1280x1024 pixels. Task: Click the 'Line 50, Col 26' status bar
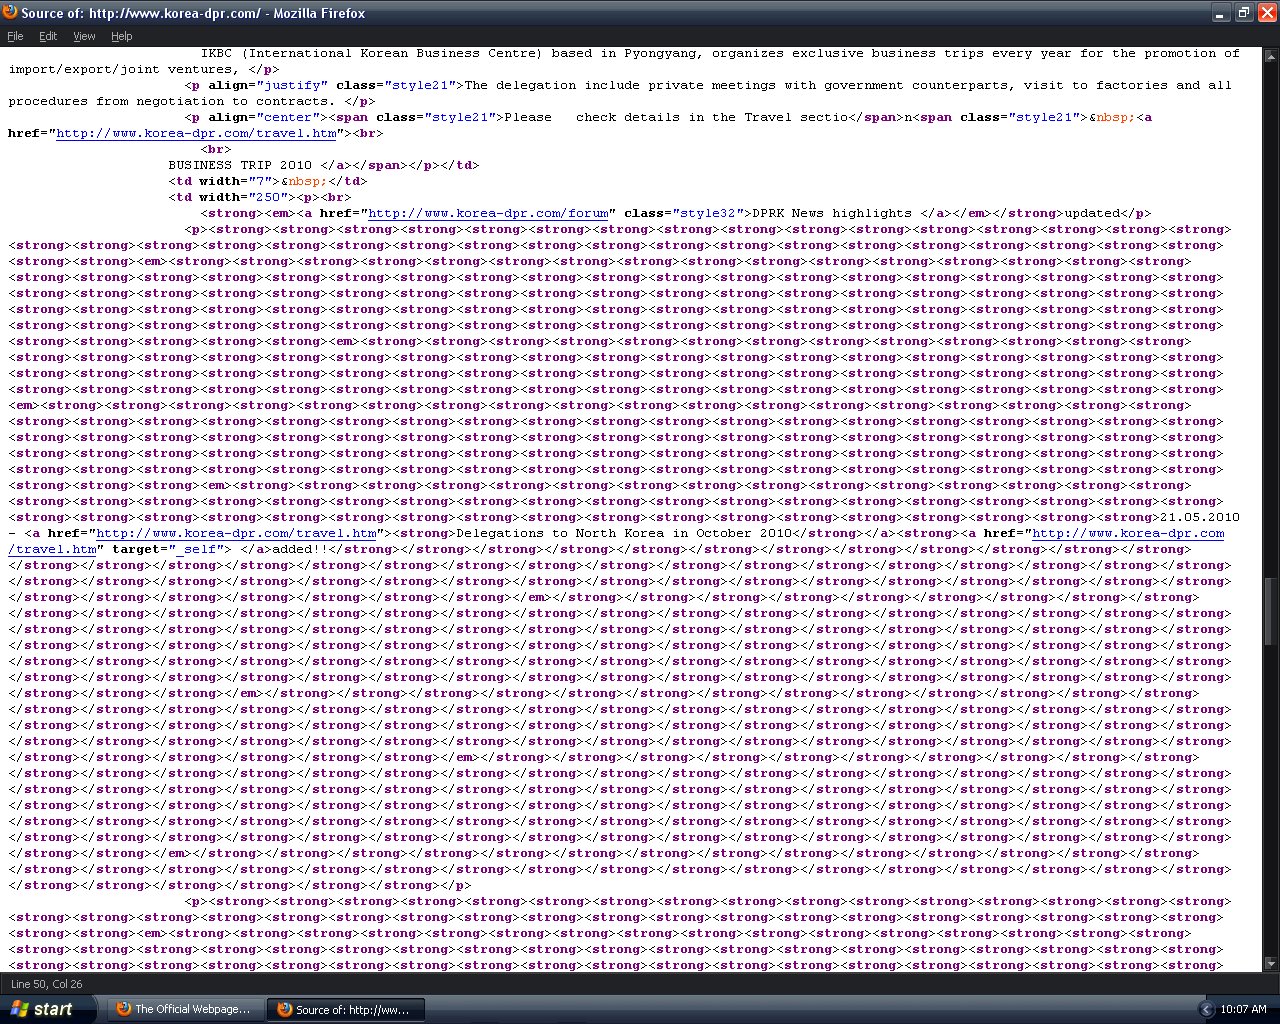pyautogui.click(x=47, y=984)
